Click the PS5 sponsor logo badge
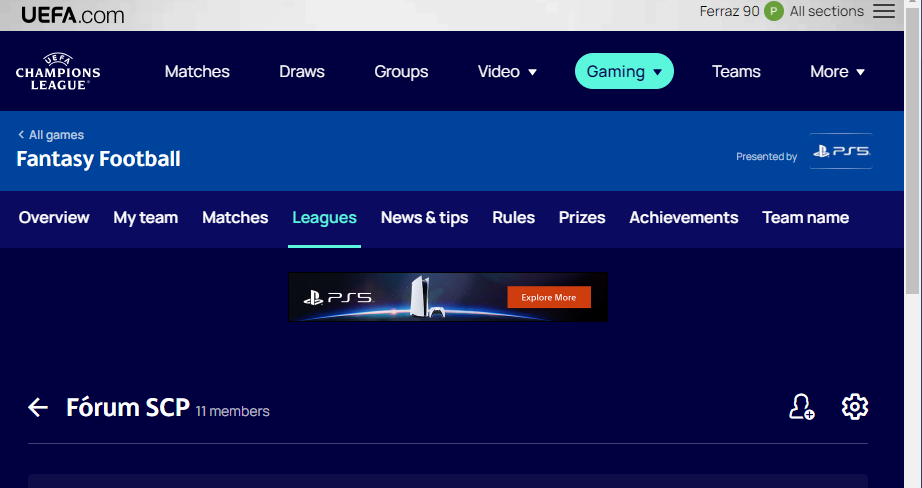Viewport: 922px width, 488px height. 841,151
